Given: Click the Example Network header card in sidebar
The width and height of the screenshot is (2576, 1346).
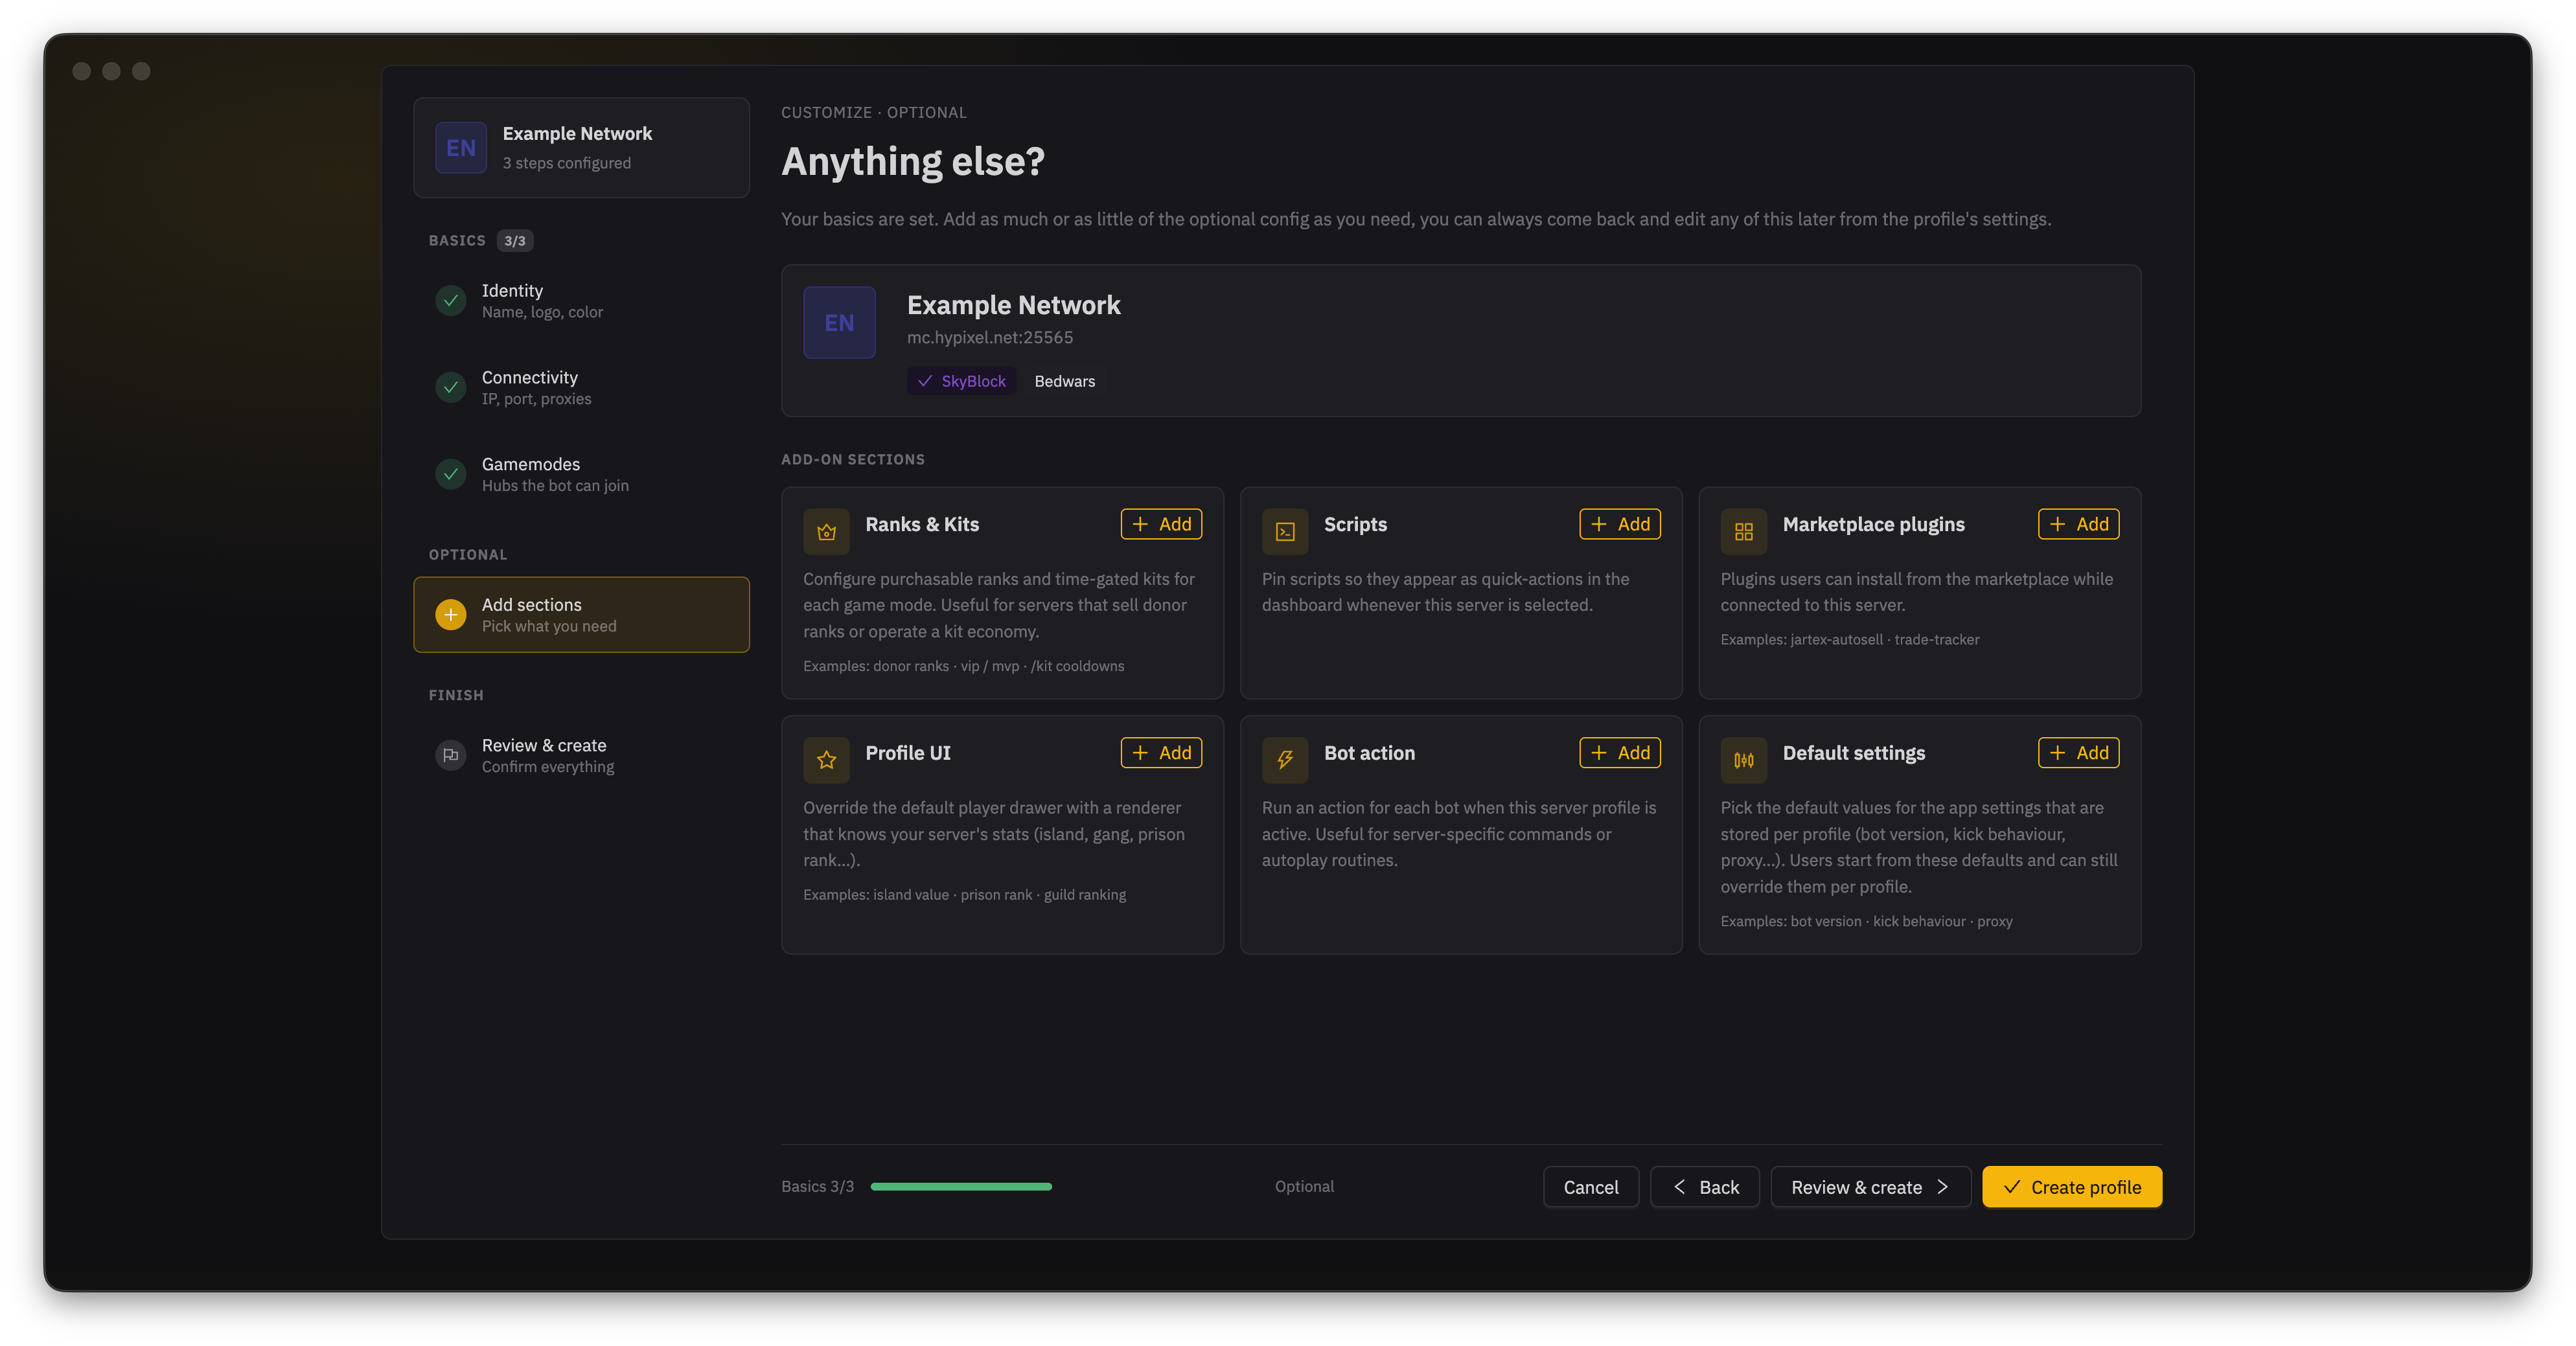Looking at the screenshot, I should pos(581,147).
